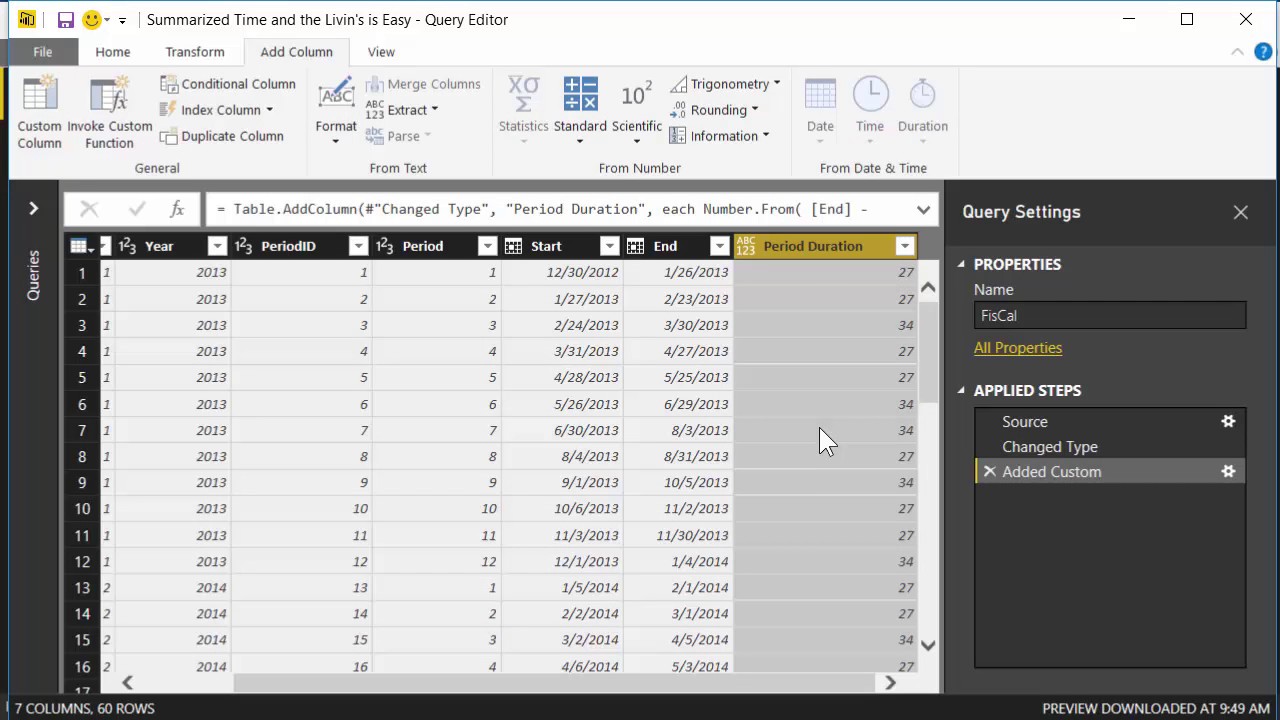
Task: Open the File tab
Action: coord(42,52)
